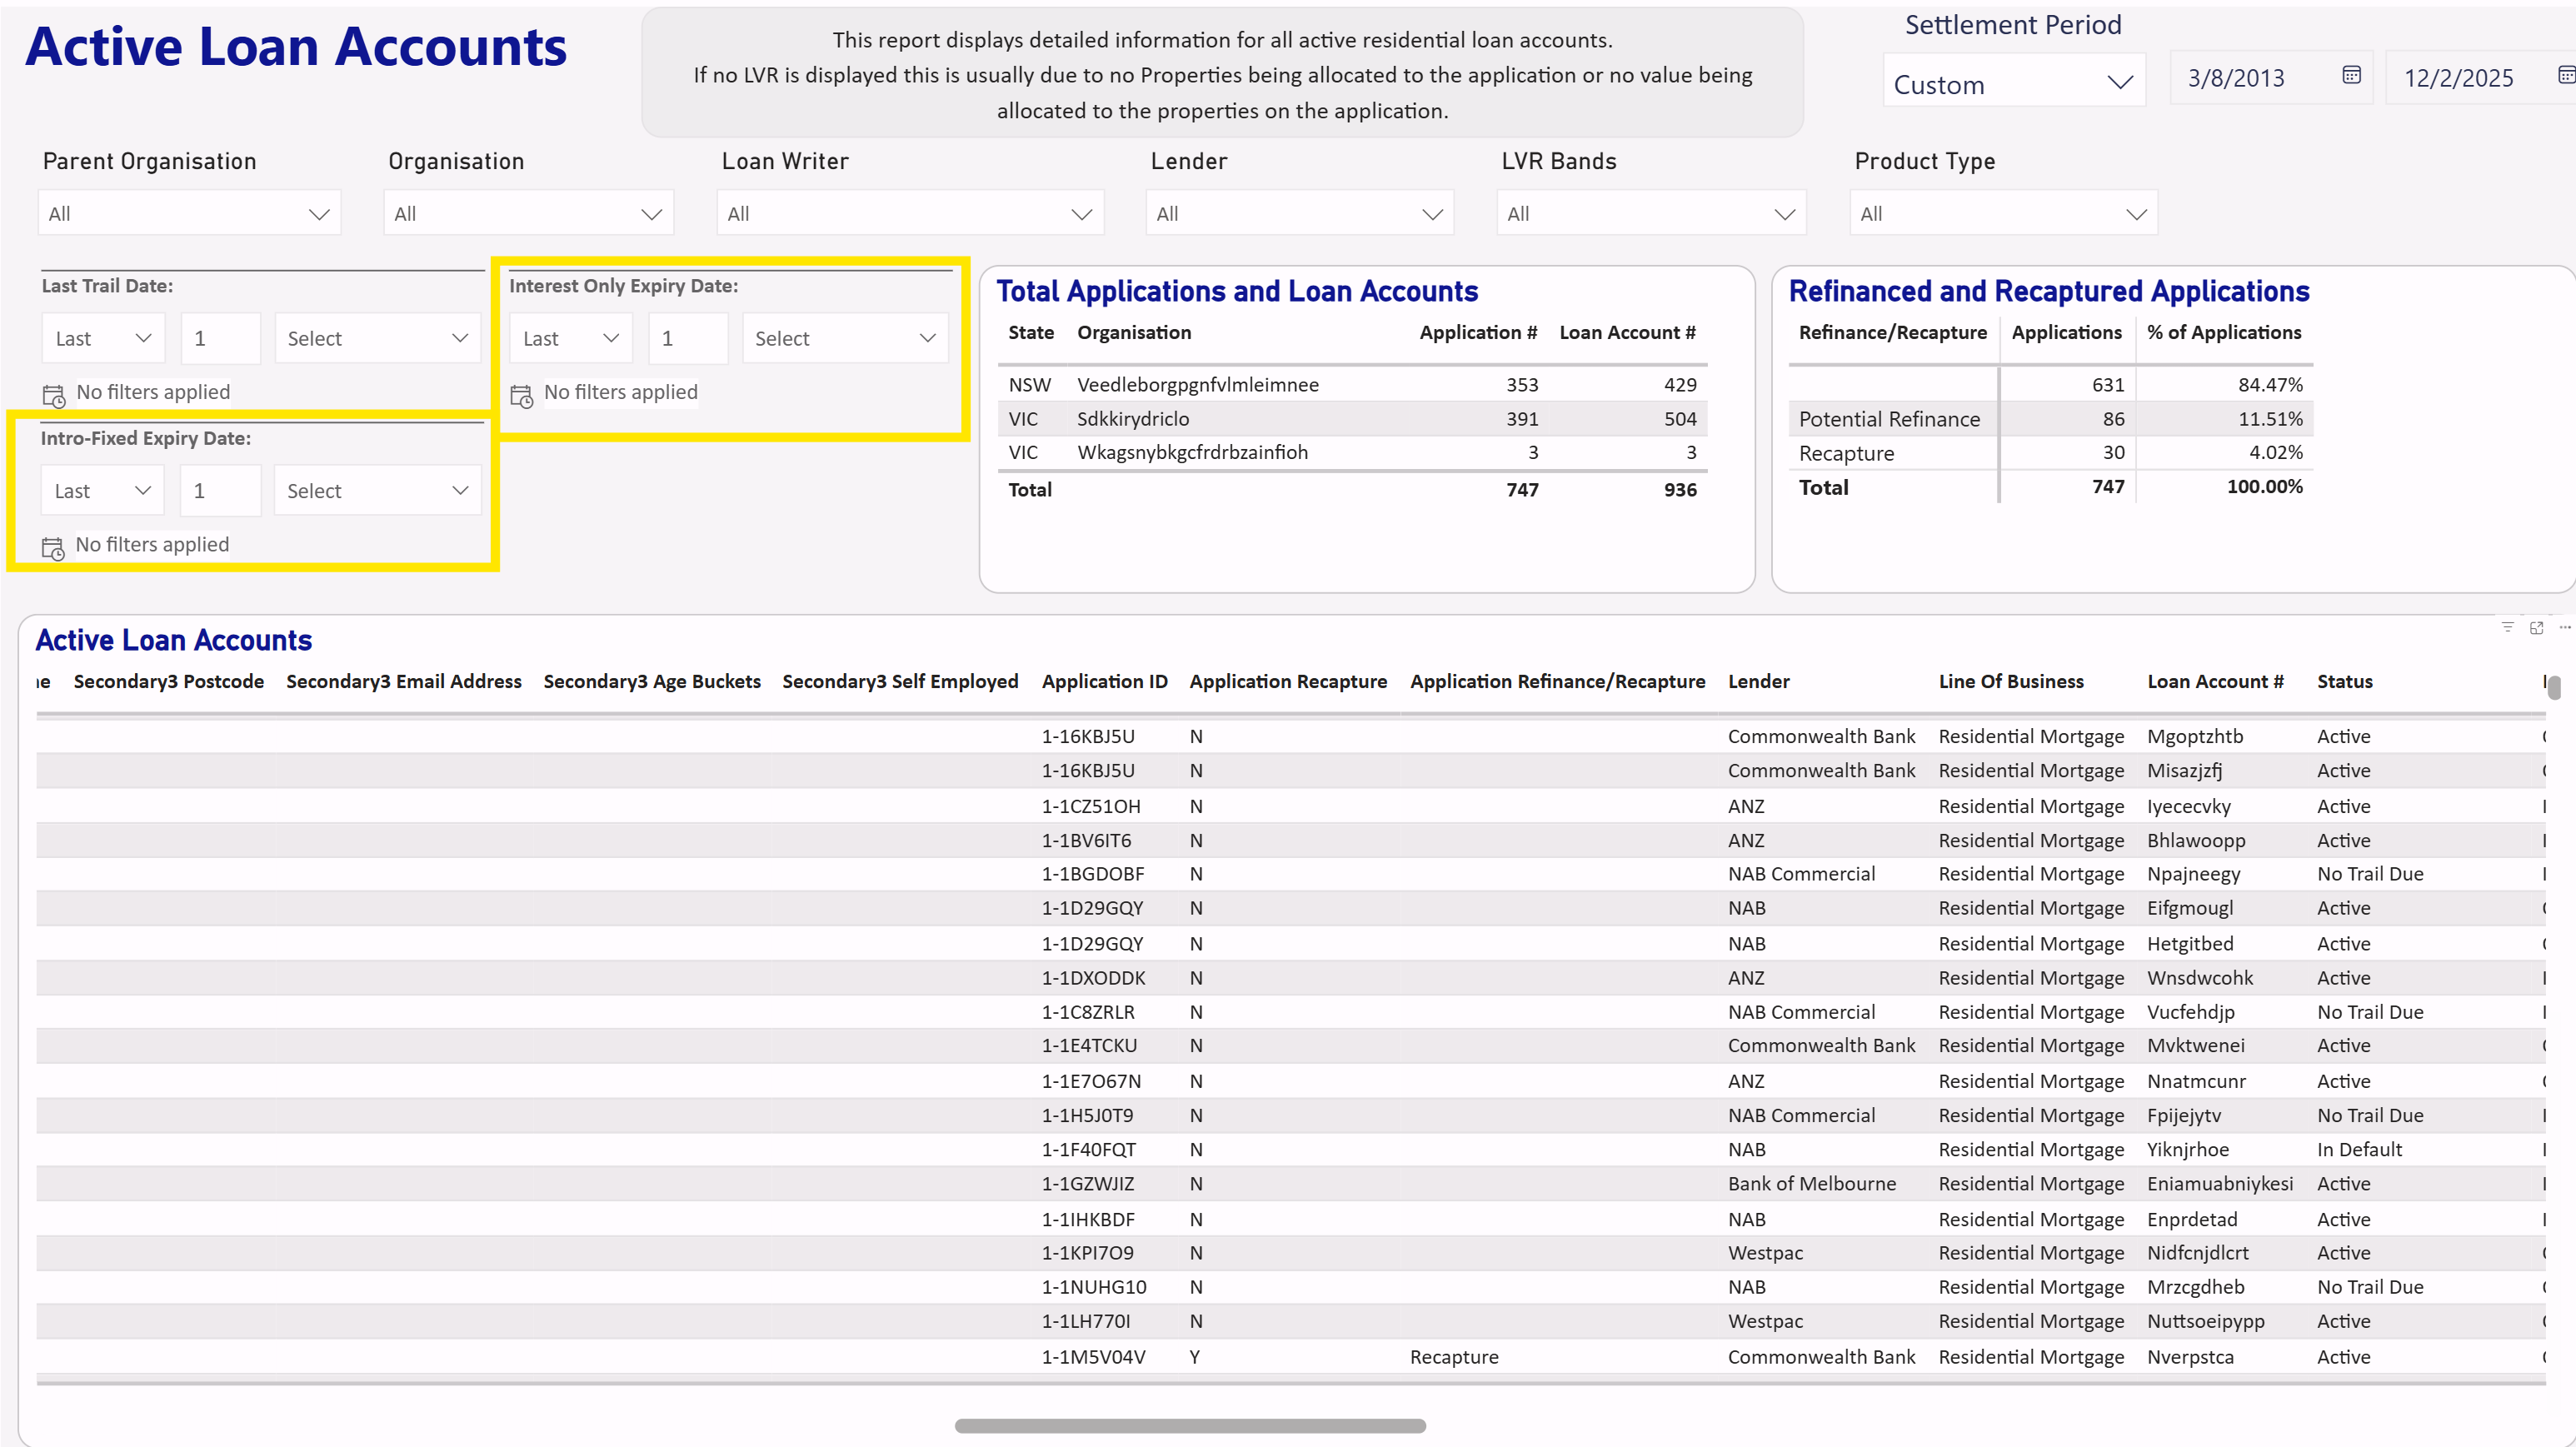Click the Focus mode icon on table
2576x1447 pixels.
[2536, 627]
